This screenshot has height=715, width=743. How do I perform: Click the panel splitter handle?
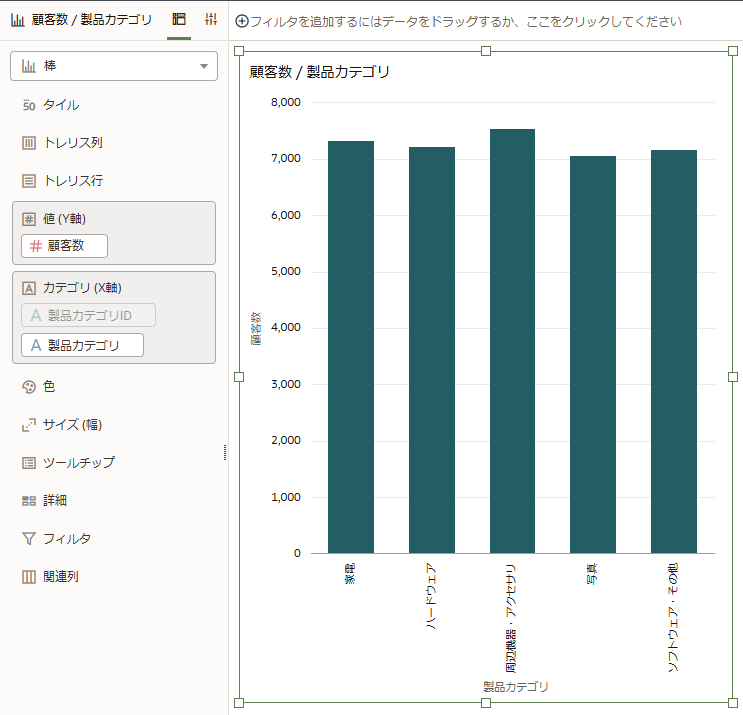click(x=225, y=453)
